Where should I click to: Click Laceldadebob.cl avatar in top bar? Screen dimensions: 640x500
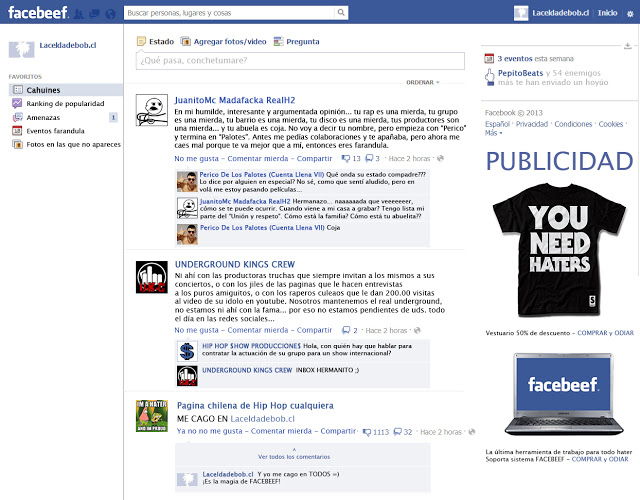click(521, 13)
